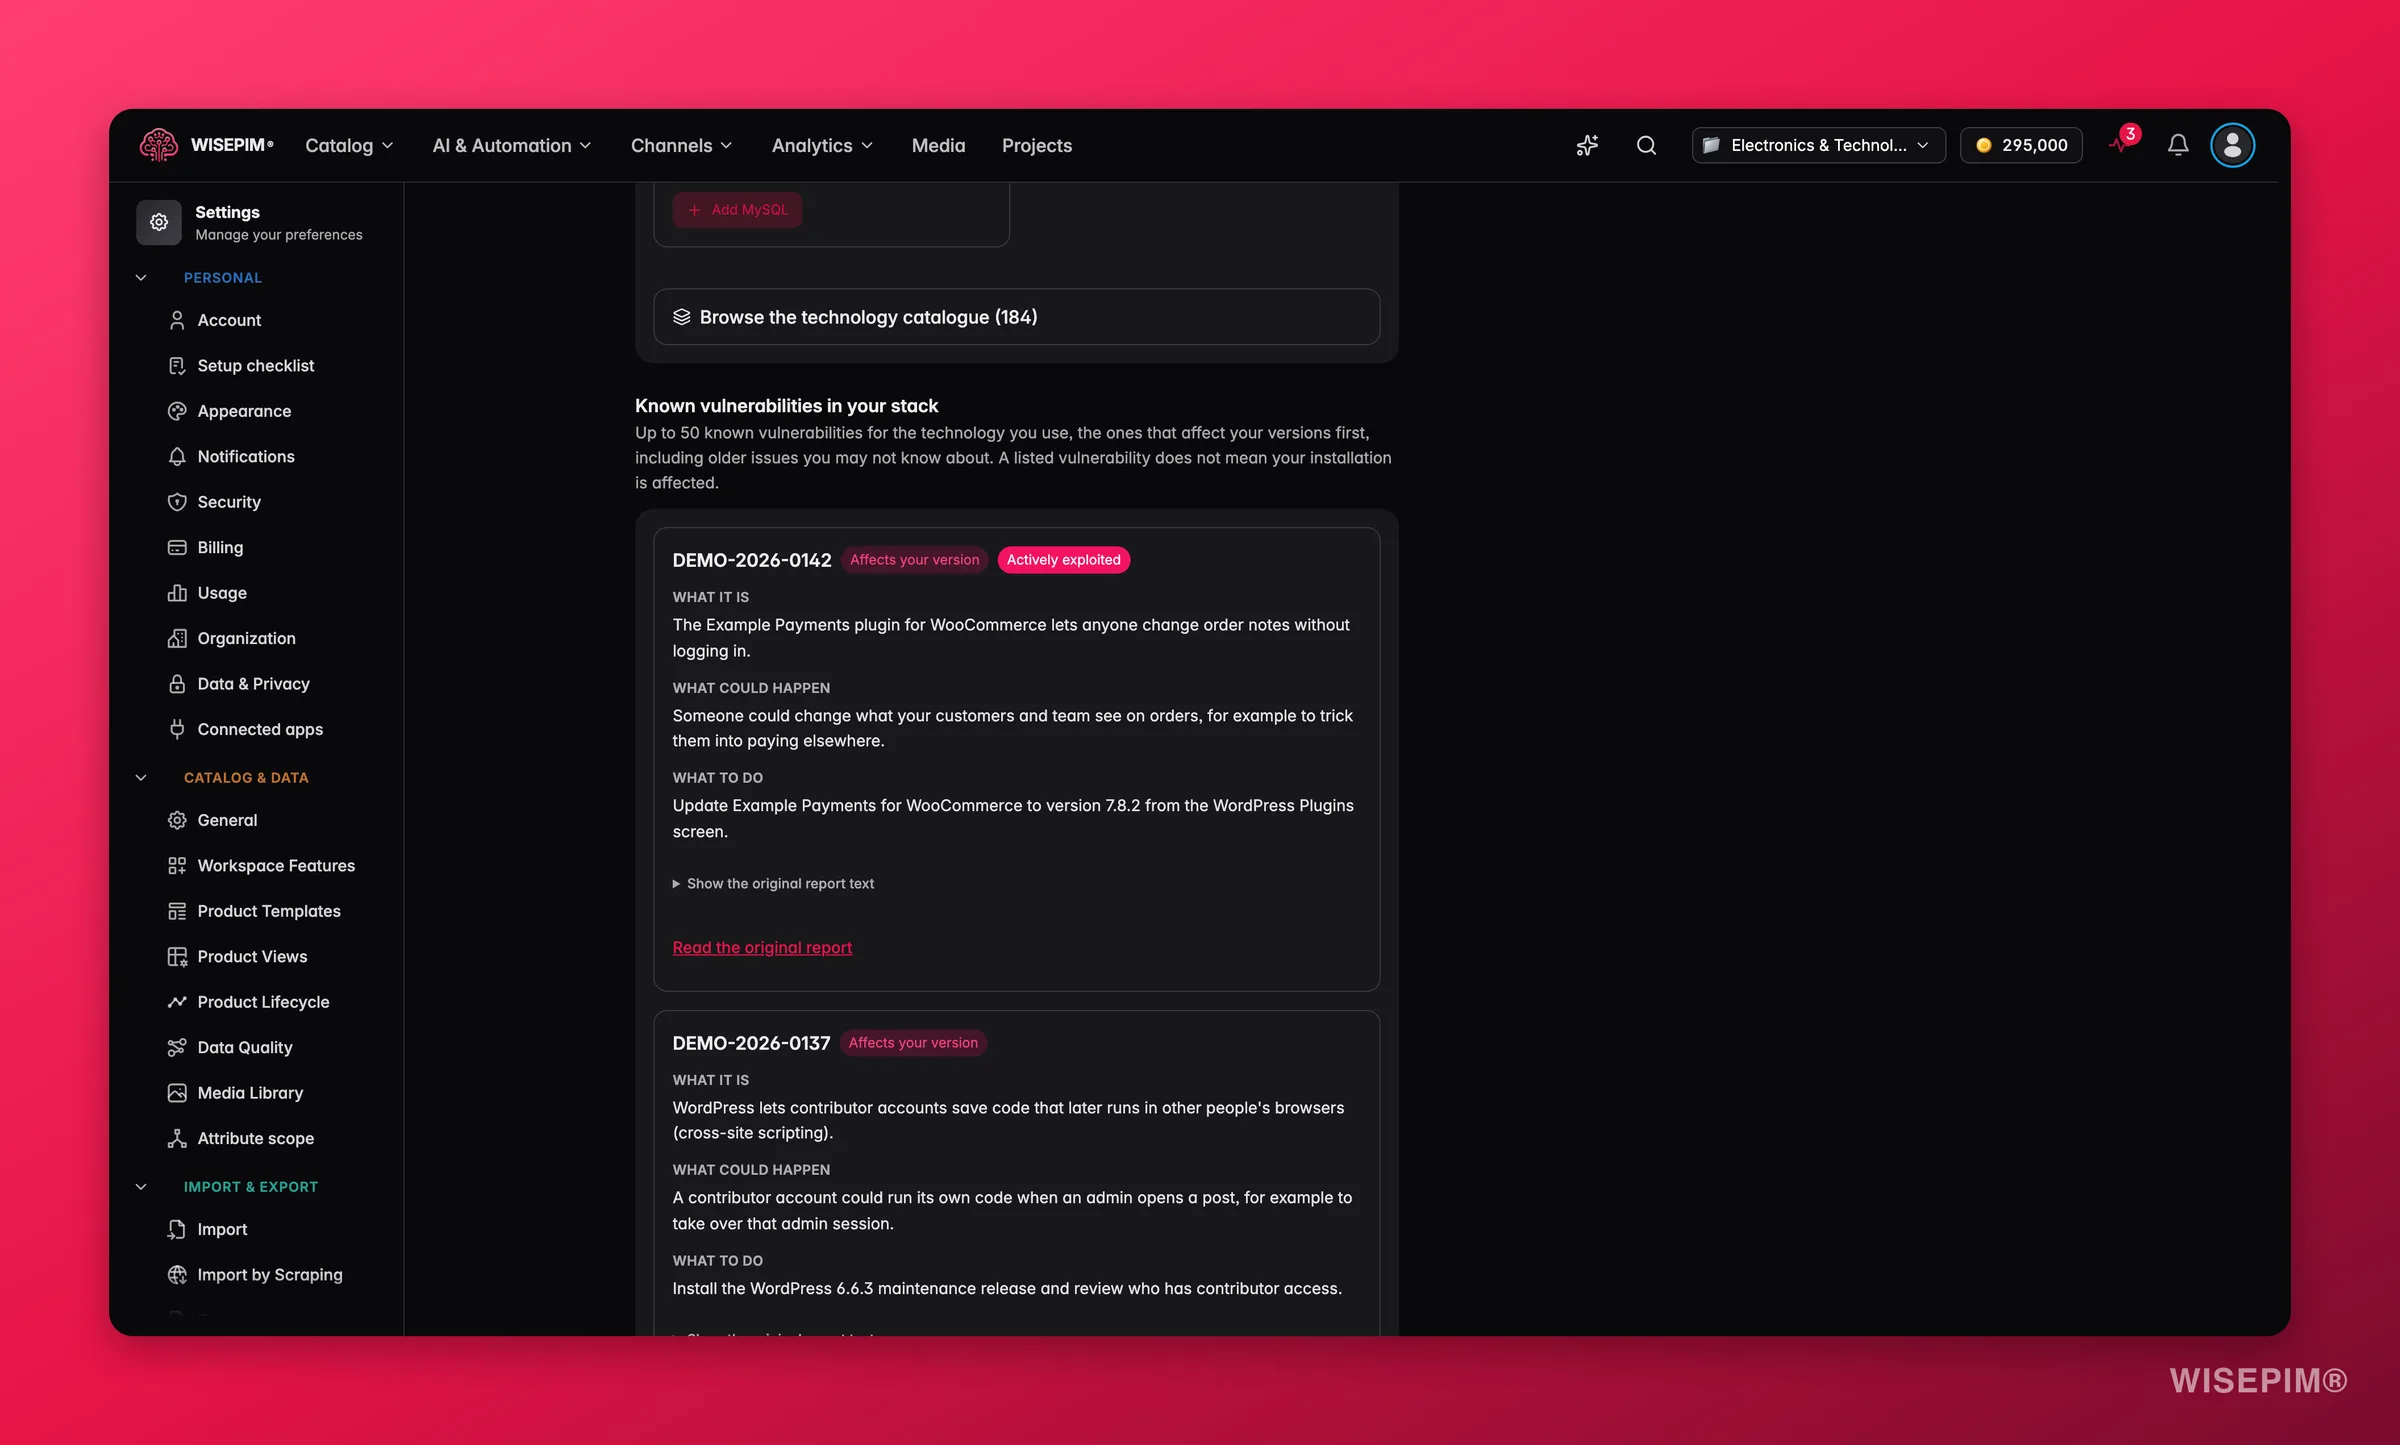Viewport: 2400px width, 1445px height.
Task: Click the Manage your preferences subtitle
Action: [x=279, y=235]
